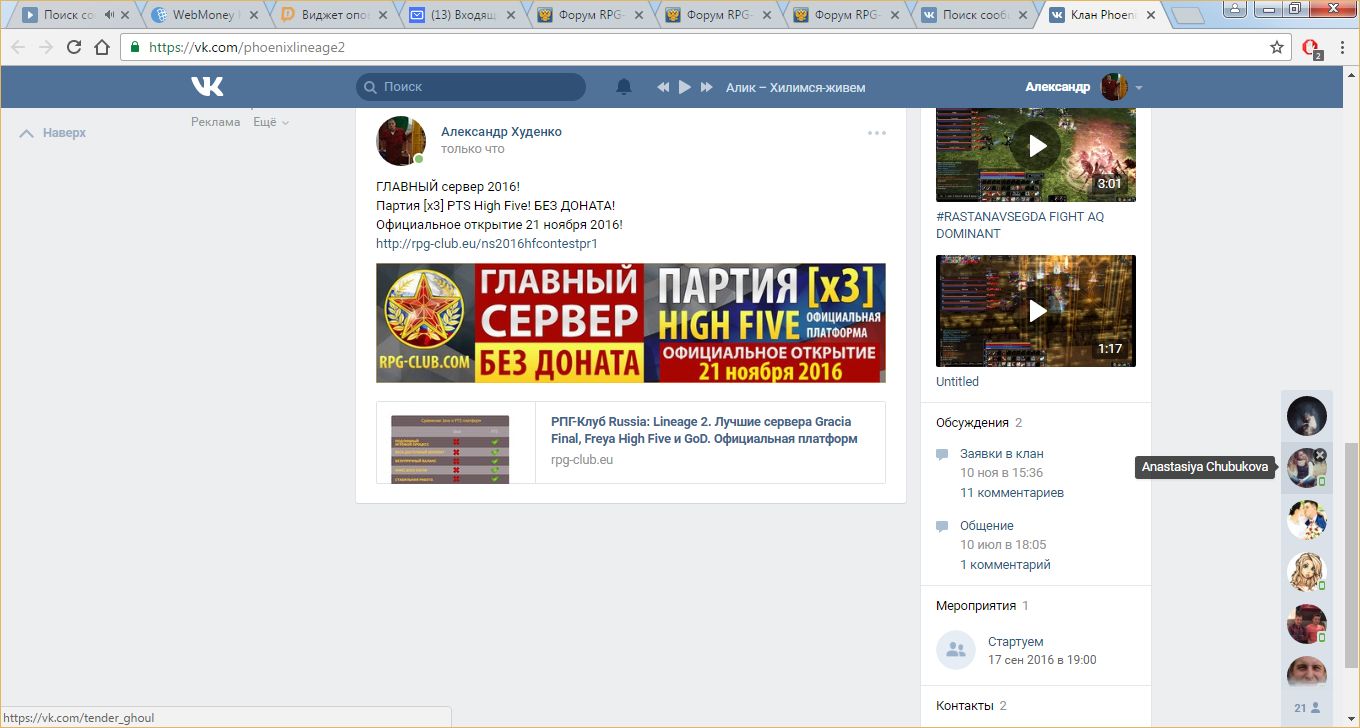Open the cartoon blonde avatar chat
The width and height of the screenshot is (1360, 728).
(1306, 572)
